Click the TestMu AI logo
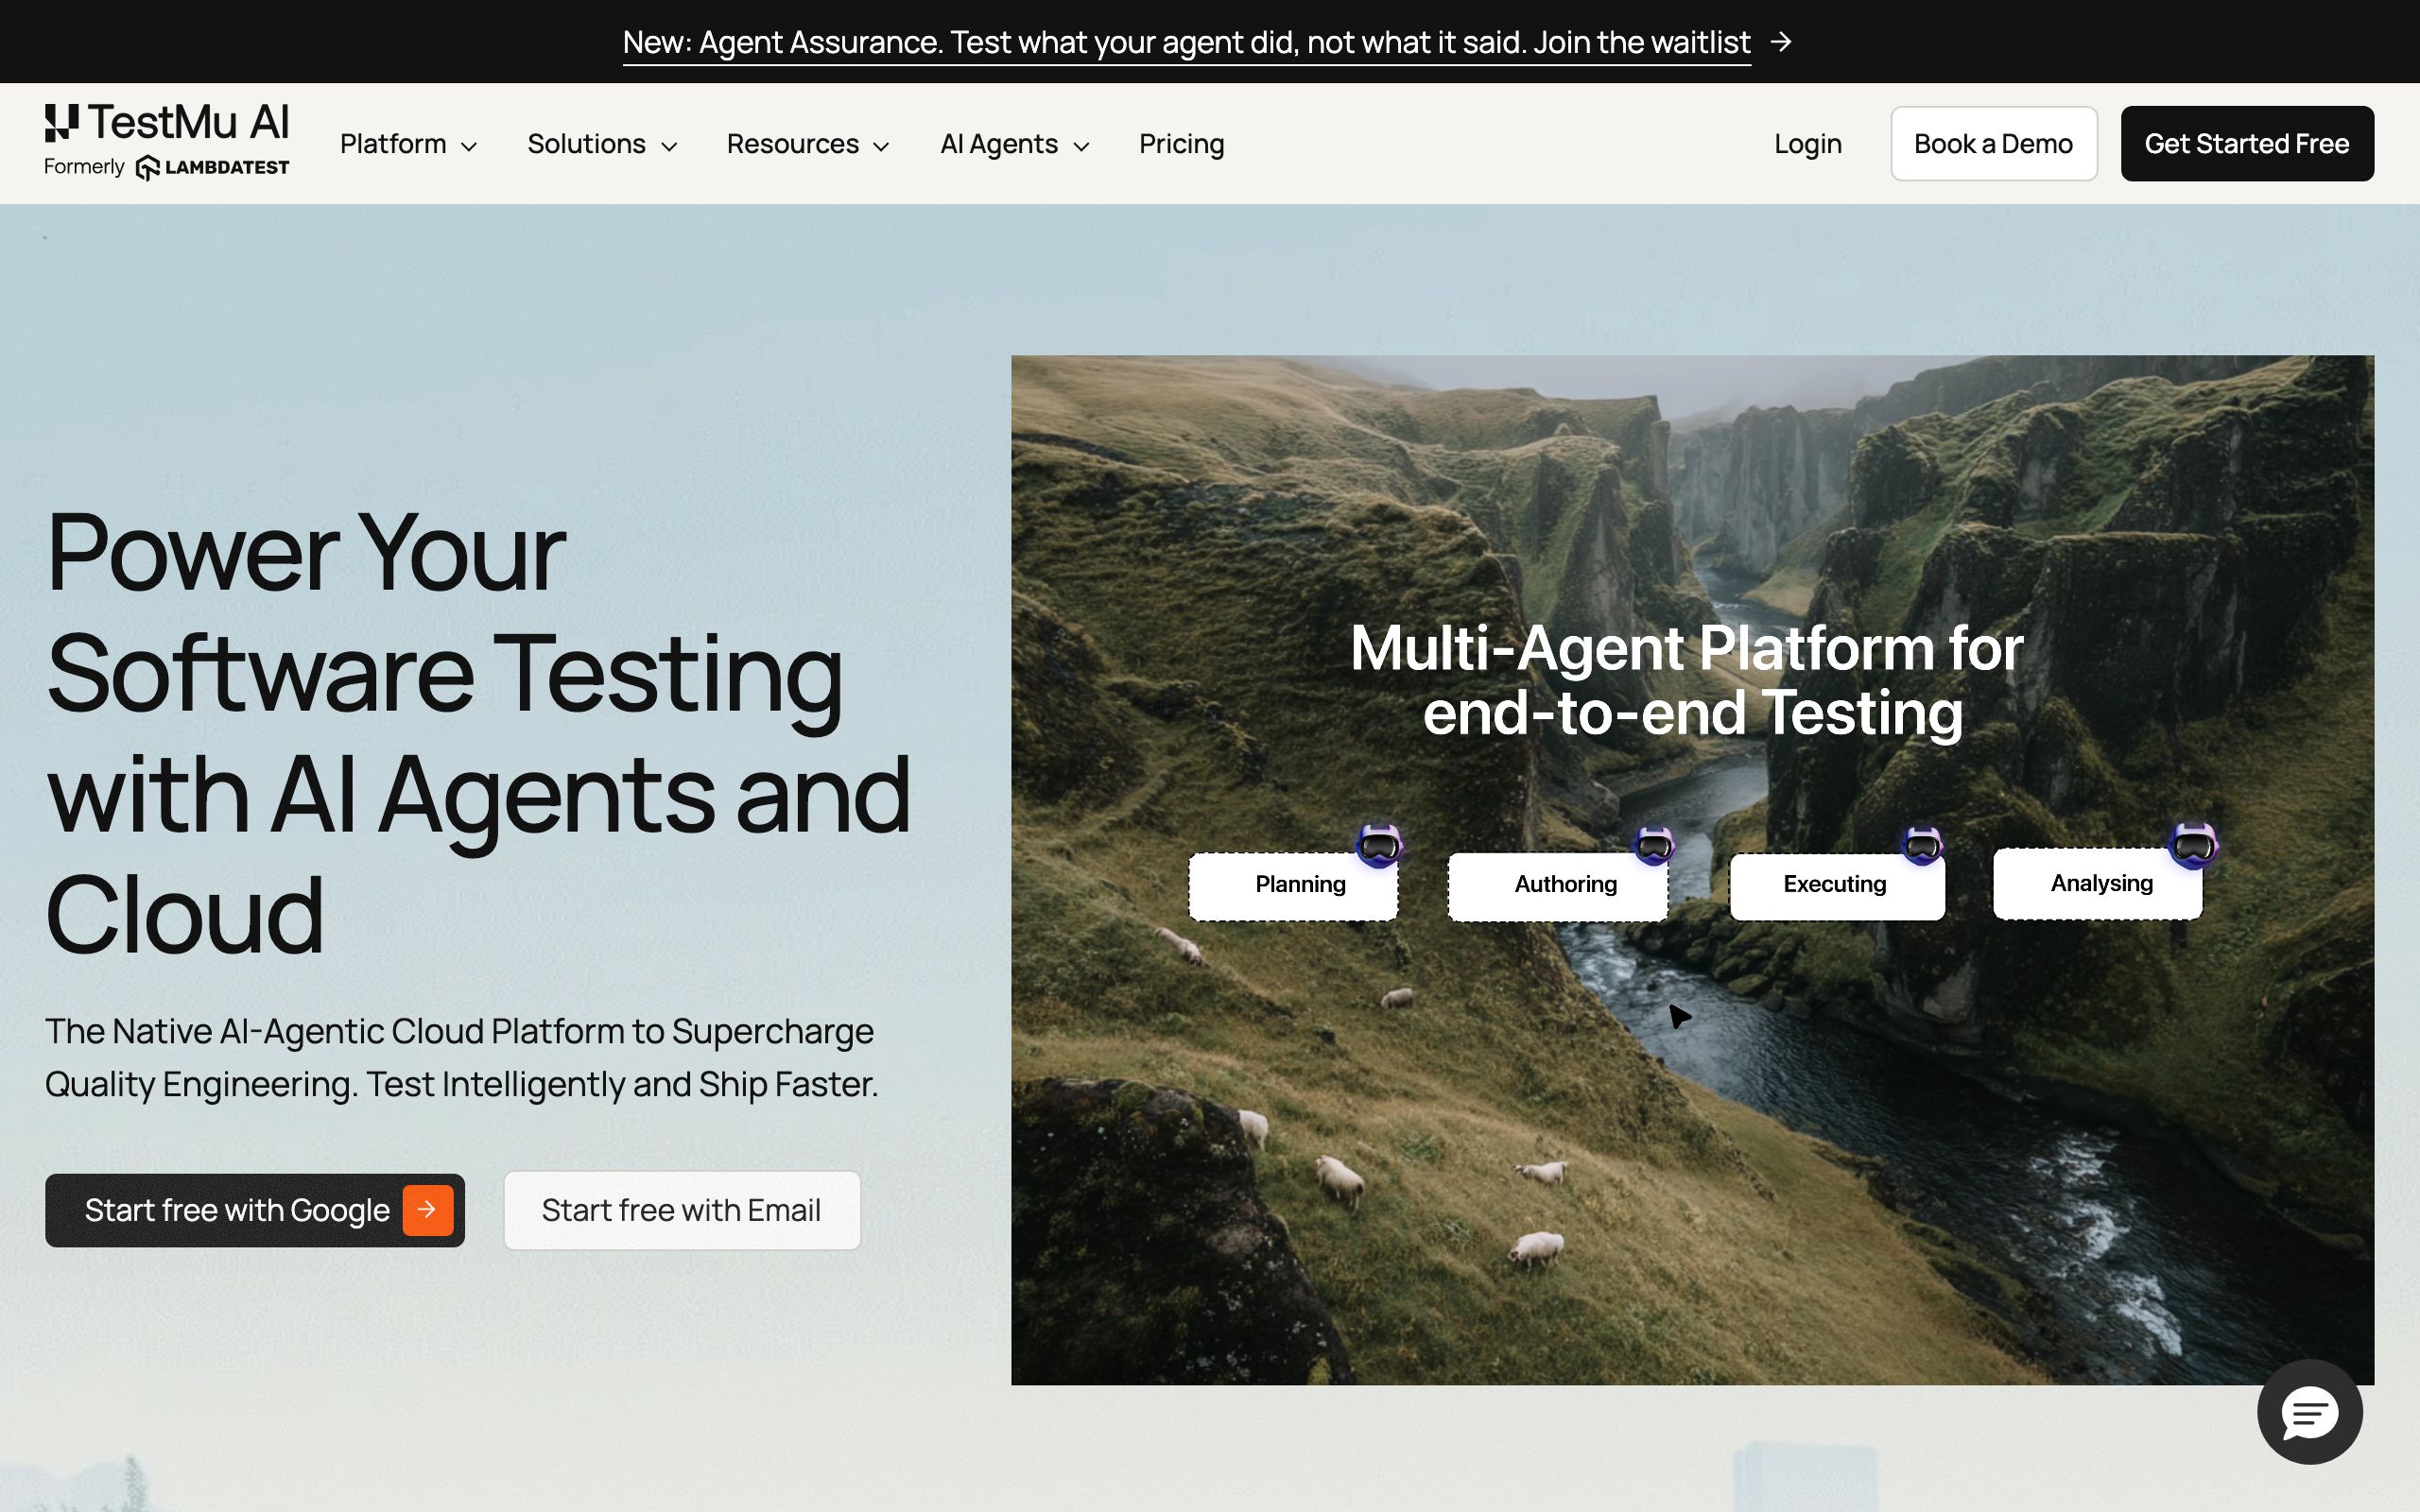Viewport: 2420px width, 1512px height. pyautogui.click(x=166, y=123)
